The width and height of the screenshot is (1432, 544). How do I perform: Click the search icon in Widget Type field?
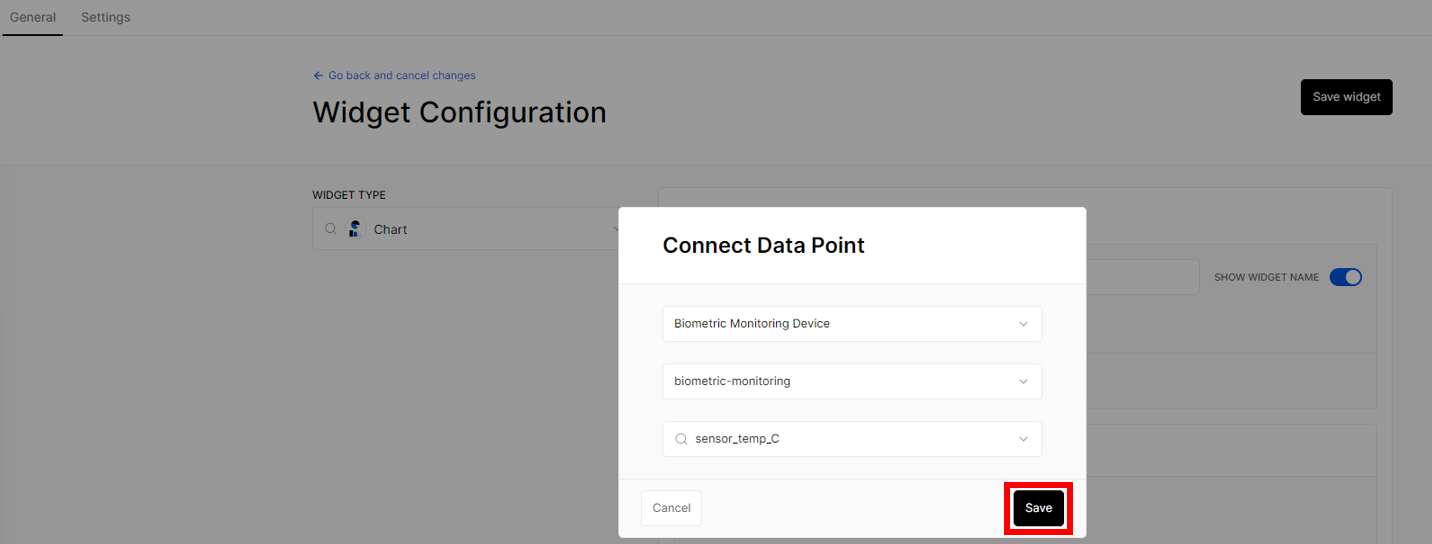tap(331, 229)
